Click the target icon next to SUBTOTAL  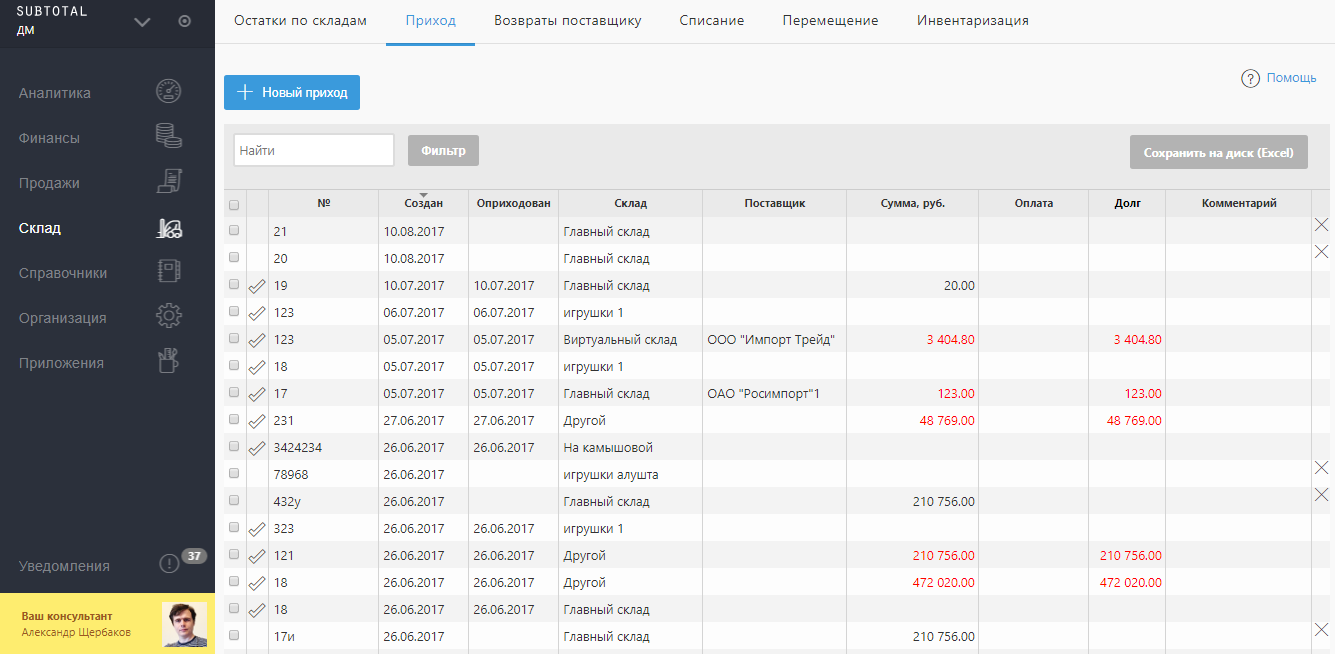point(185,21)
